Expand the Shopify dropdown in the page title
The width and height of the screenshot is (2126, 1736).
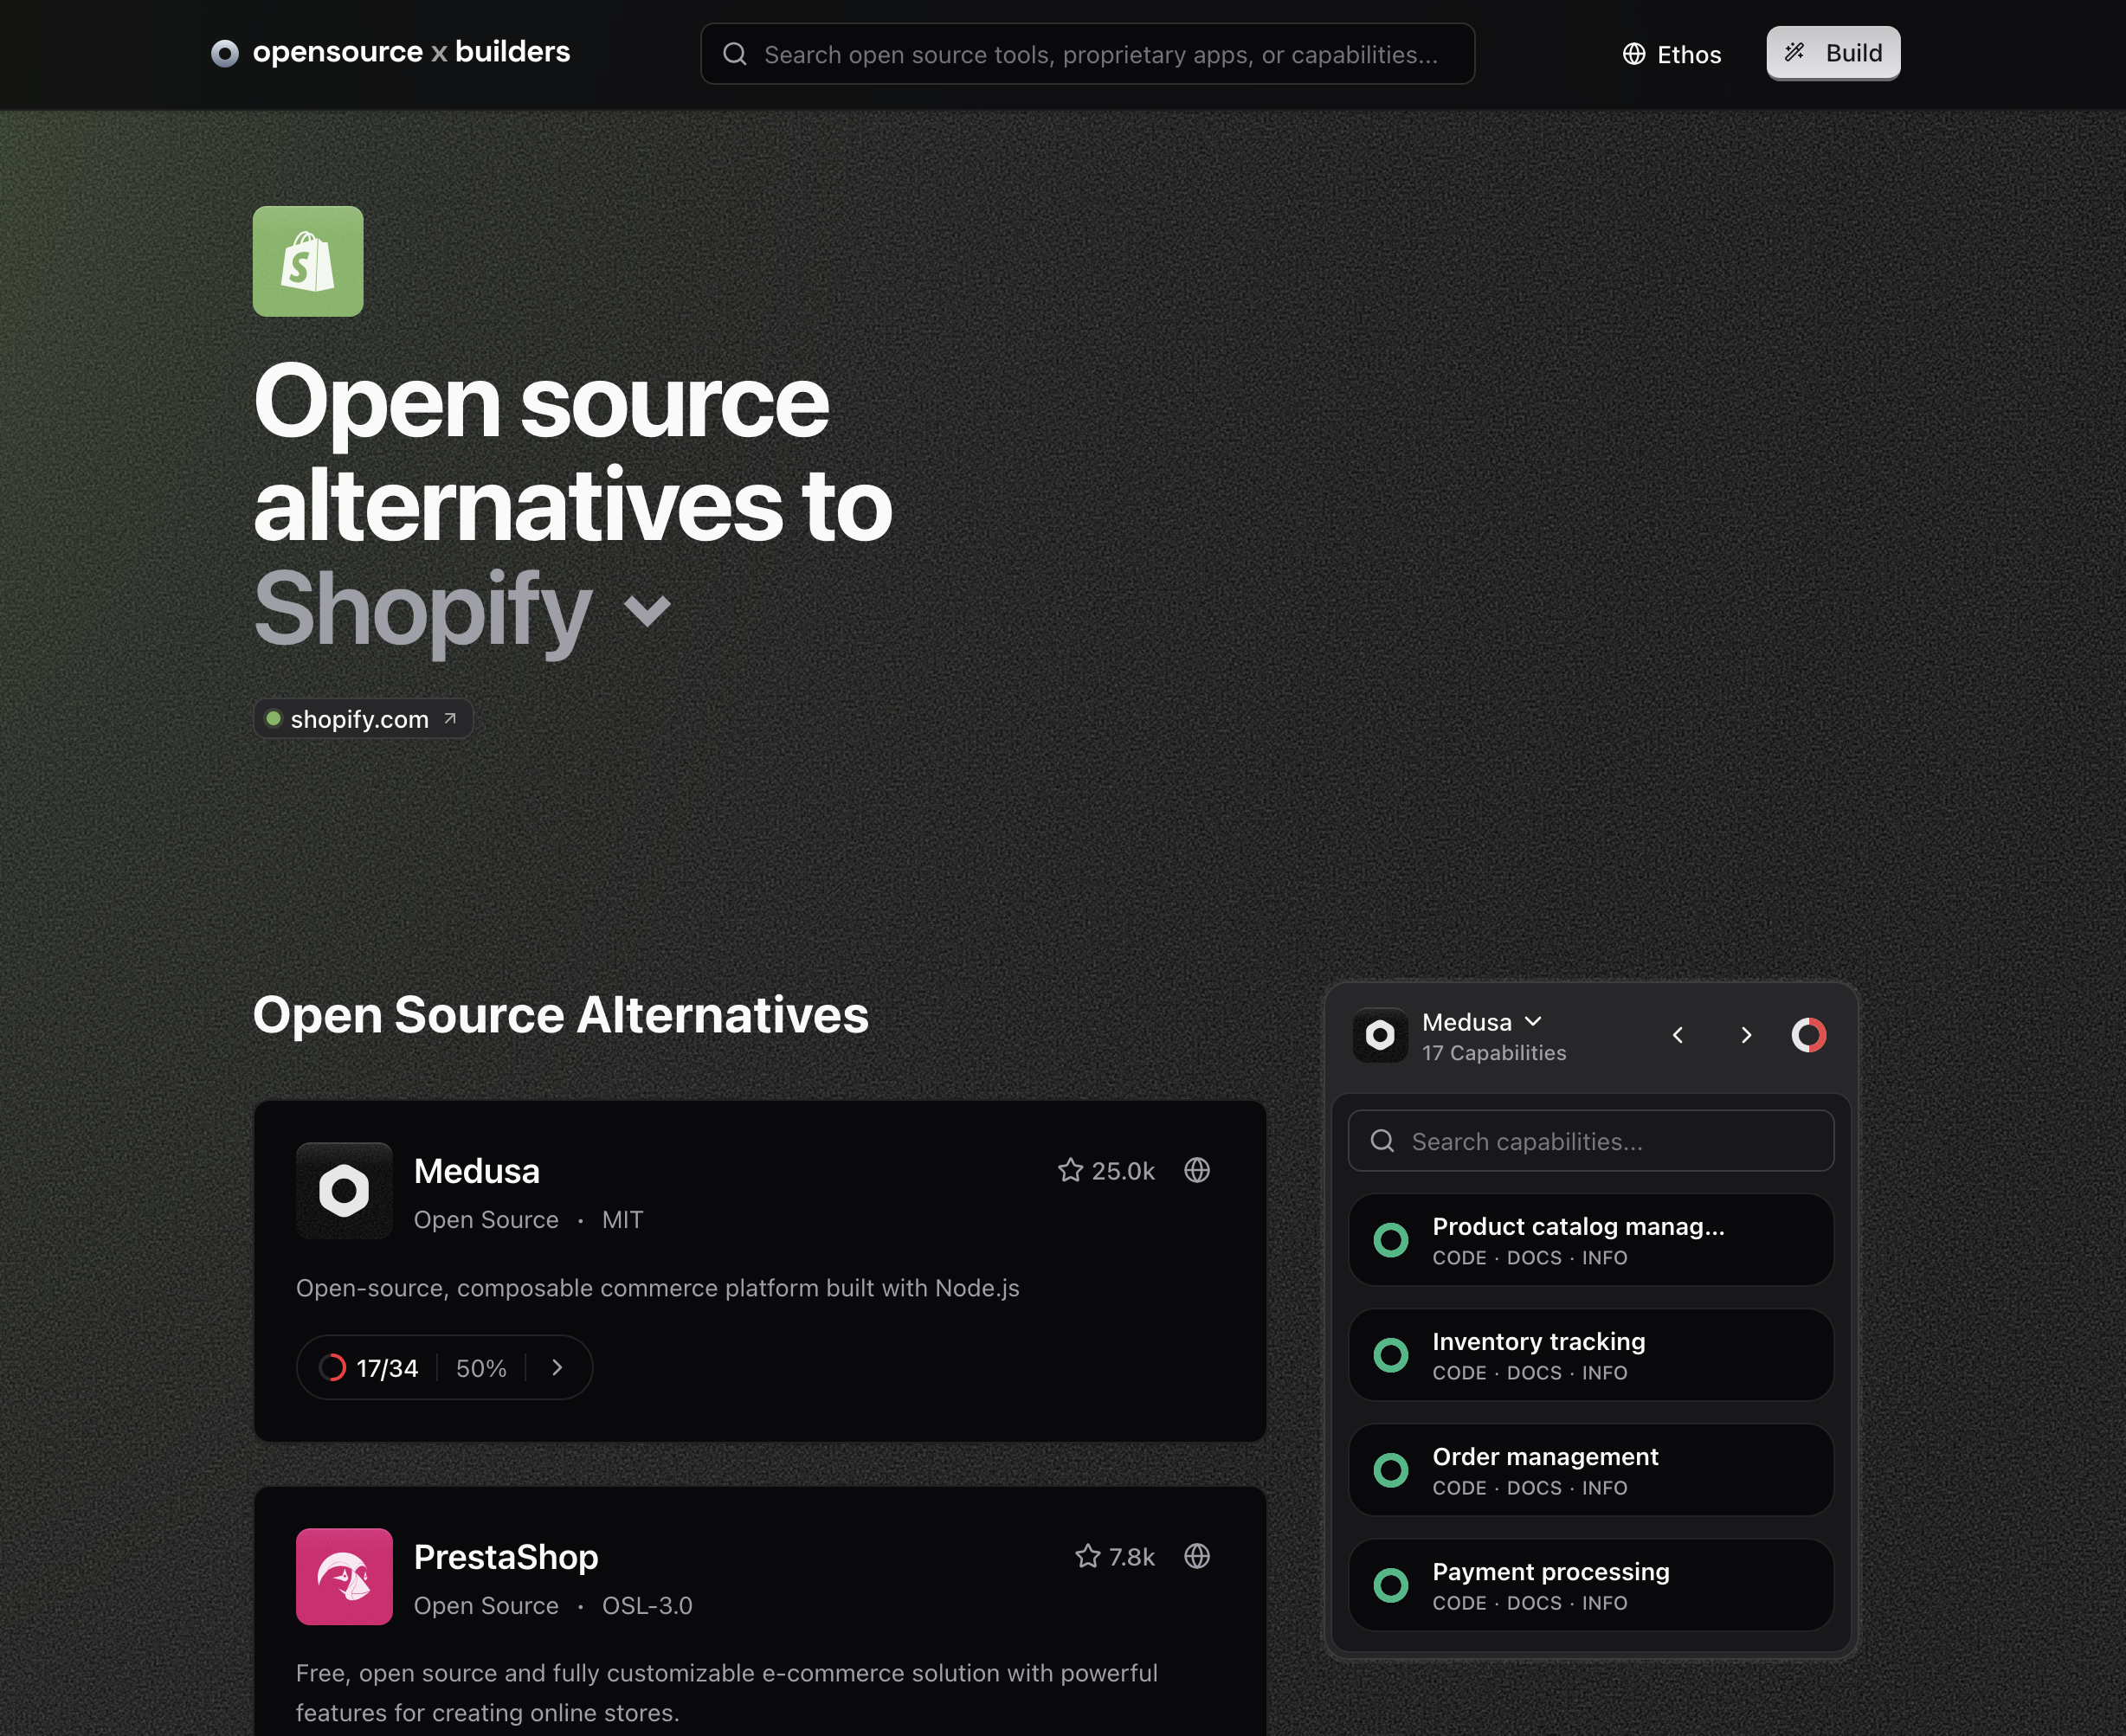coord(645,611)
